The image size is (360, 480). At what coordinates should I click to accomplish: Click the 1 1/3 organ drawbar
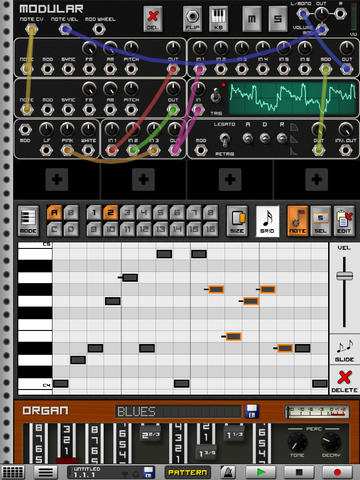(235, 434)
